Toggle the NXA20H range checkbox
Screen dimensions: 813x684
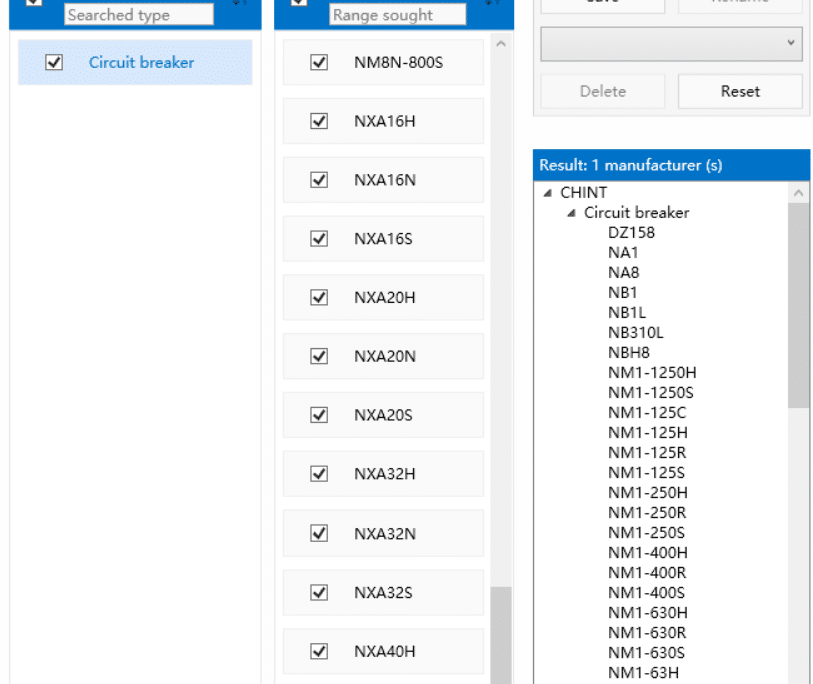(319, 297)
